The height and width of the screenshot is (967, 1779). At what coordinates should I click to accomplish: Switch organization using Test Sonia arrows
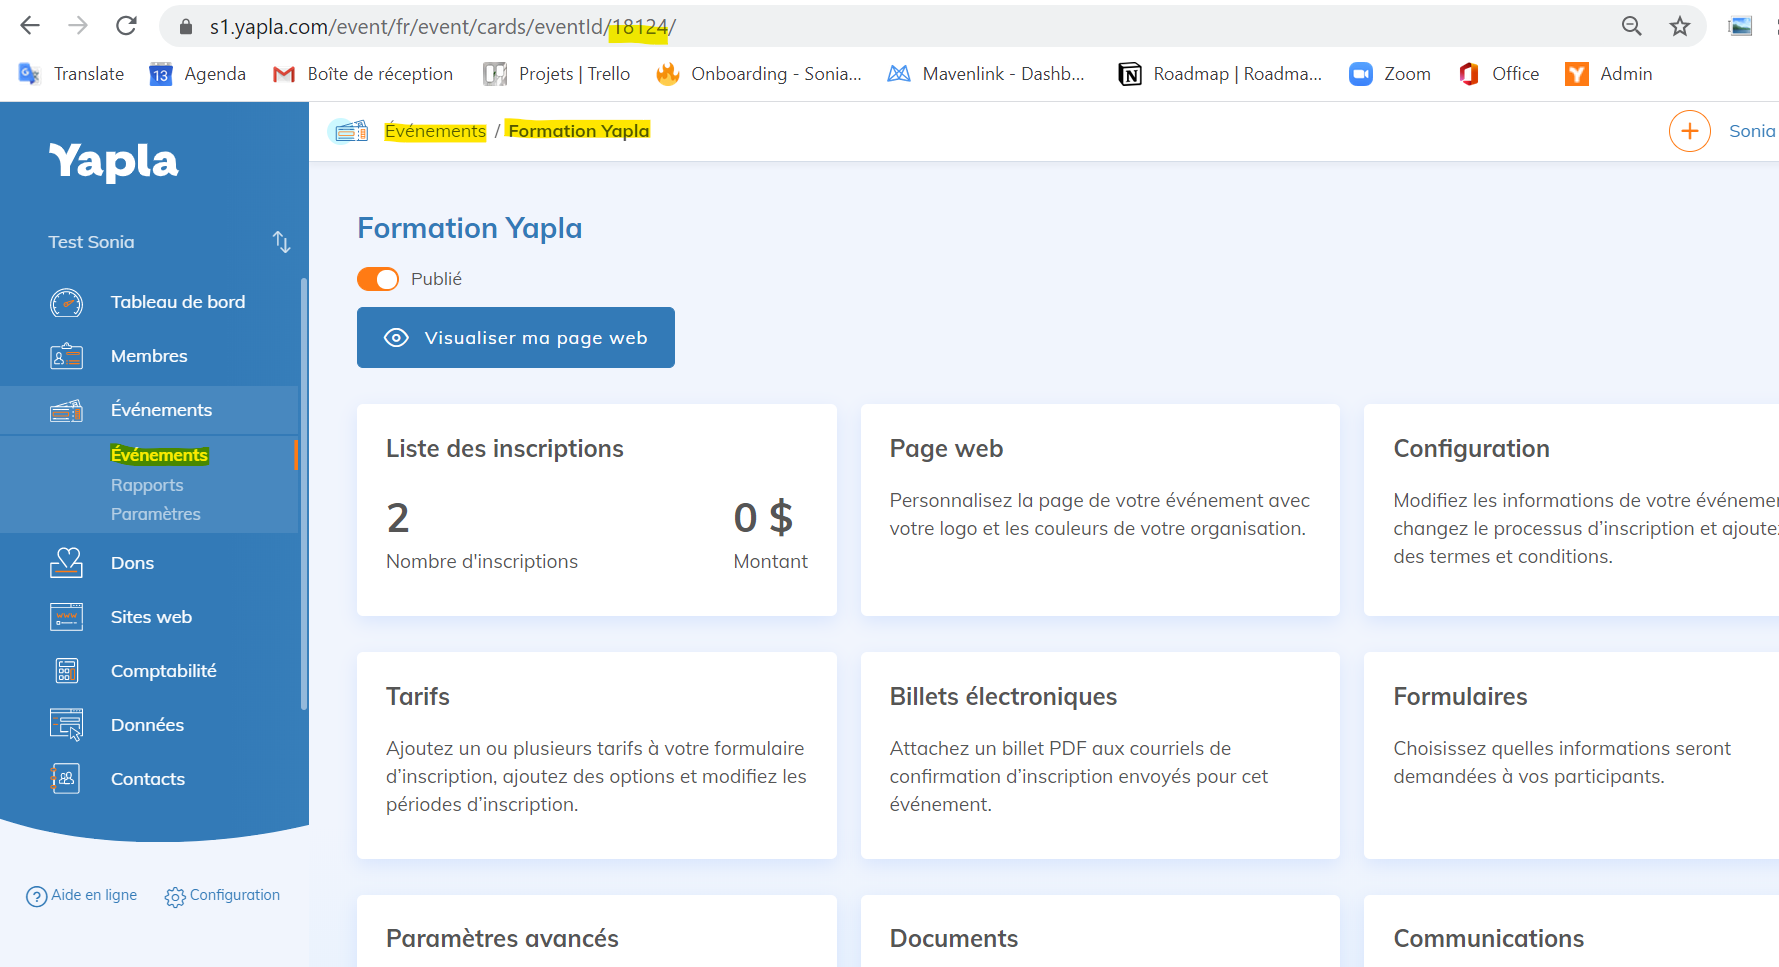[281, 242]
